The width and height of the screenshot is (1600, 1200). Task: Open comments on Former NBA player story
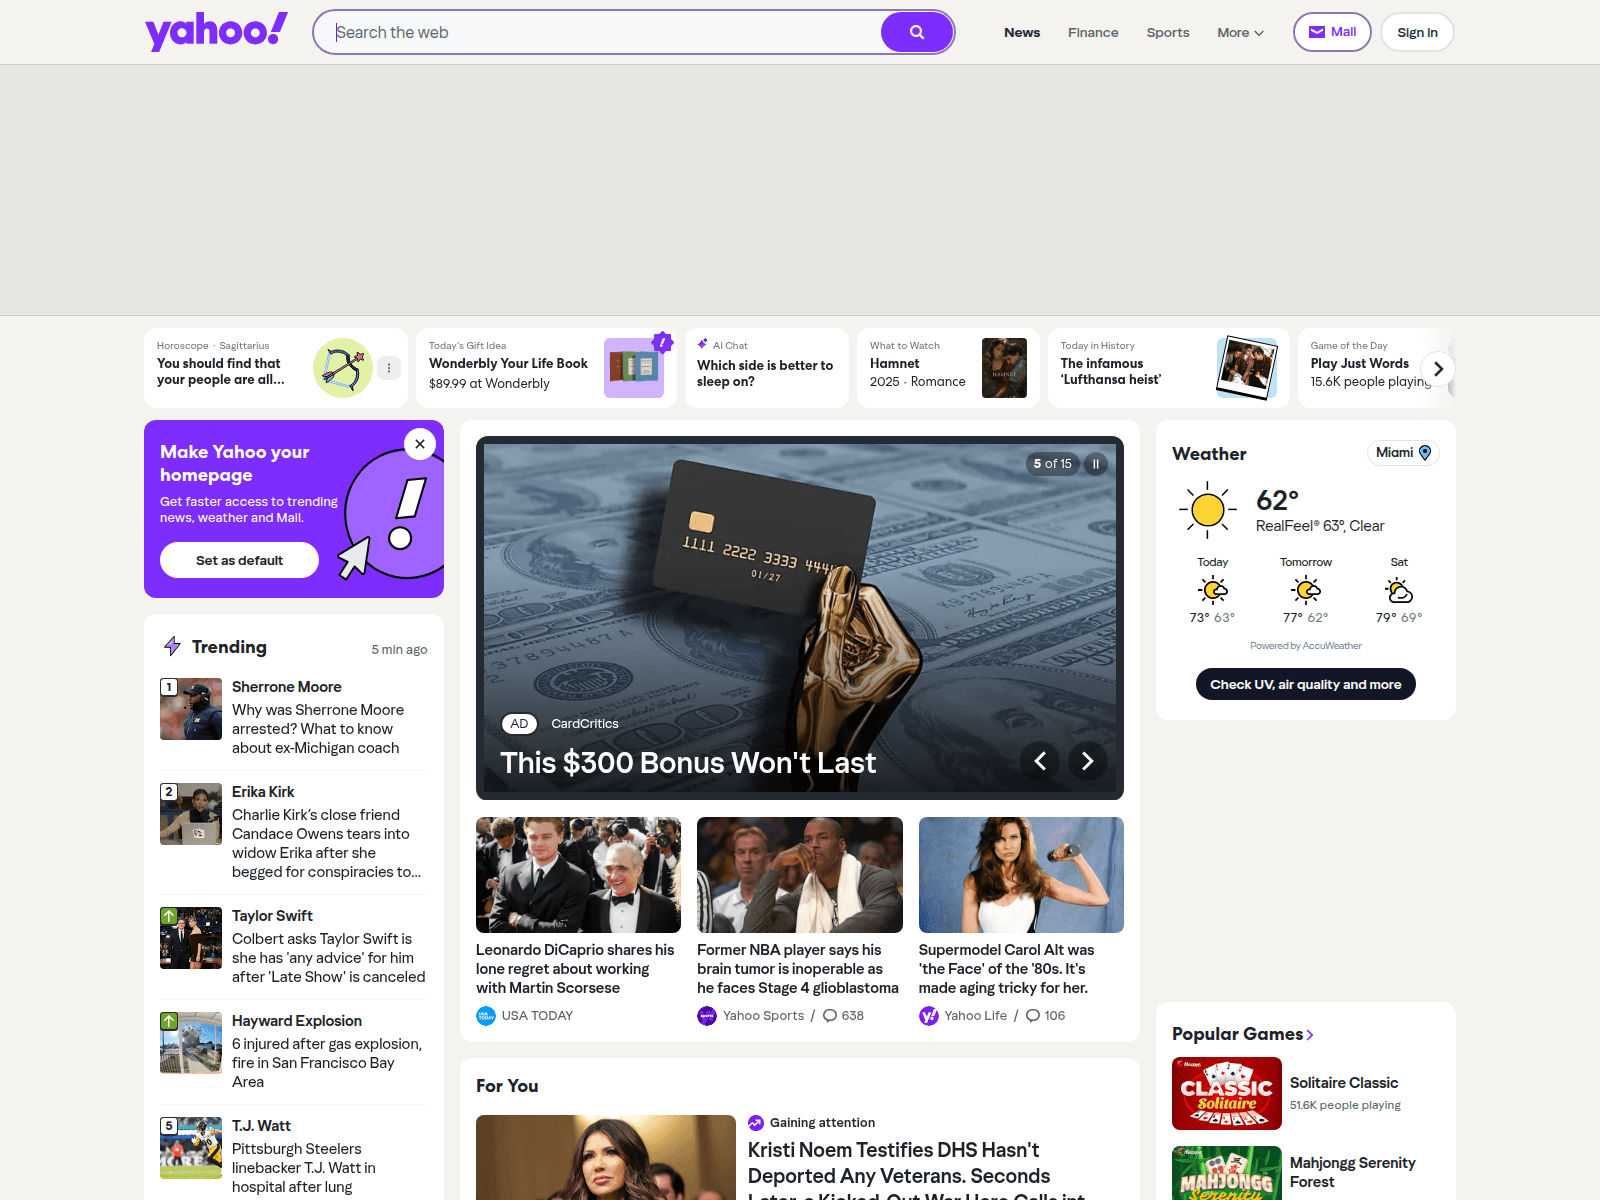pyautogui.click(x=843, y=1016)
